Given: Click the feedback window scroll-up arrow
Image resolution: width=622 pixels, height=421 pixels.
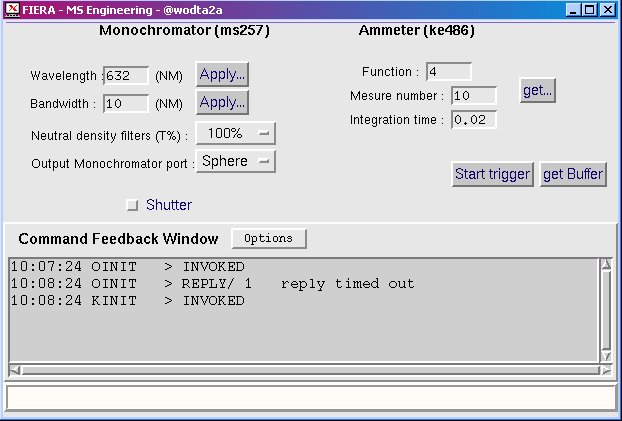Looking at the screenshot, I should click(x=605, y=266).
